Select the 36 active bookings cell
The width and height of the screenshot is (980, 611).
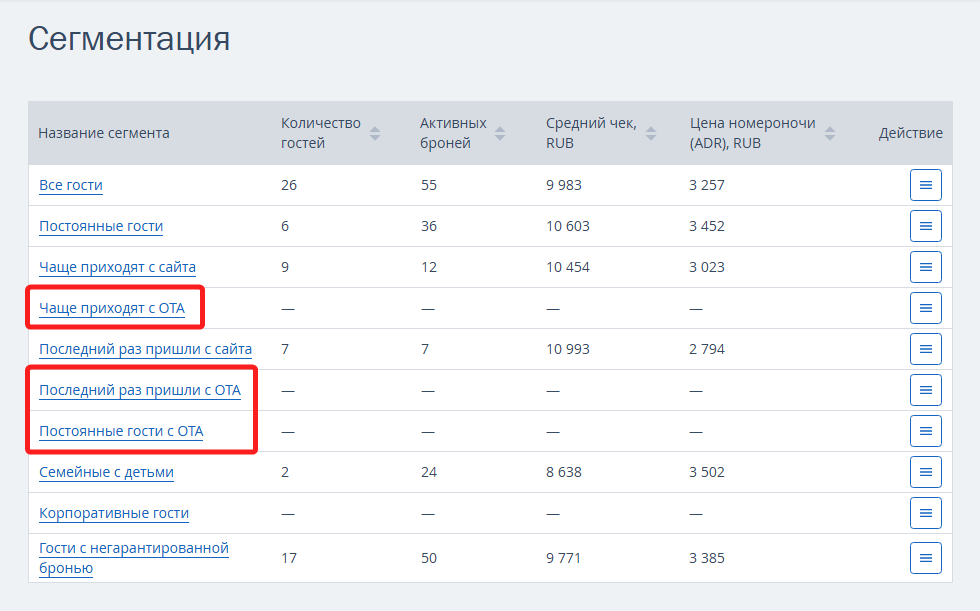tap(429, 226)
